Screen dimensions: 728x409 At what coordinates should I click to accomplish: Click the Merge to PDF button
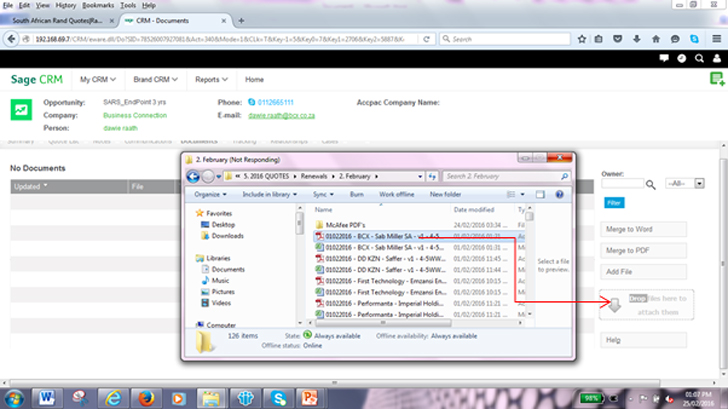coord(643,250)
